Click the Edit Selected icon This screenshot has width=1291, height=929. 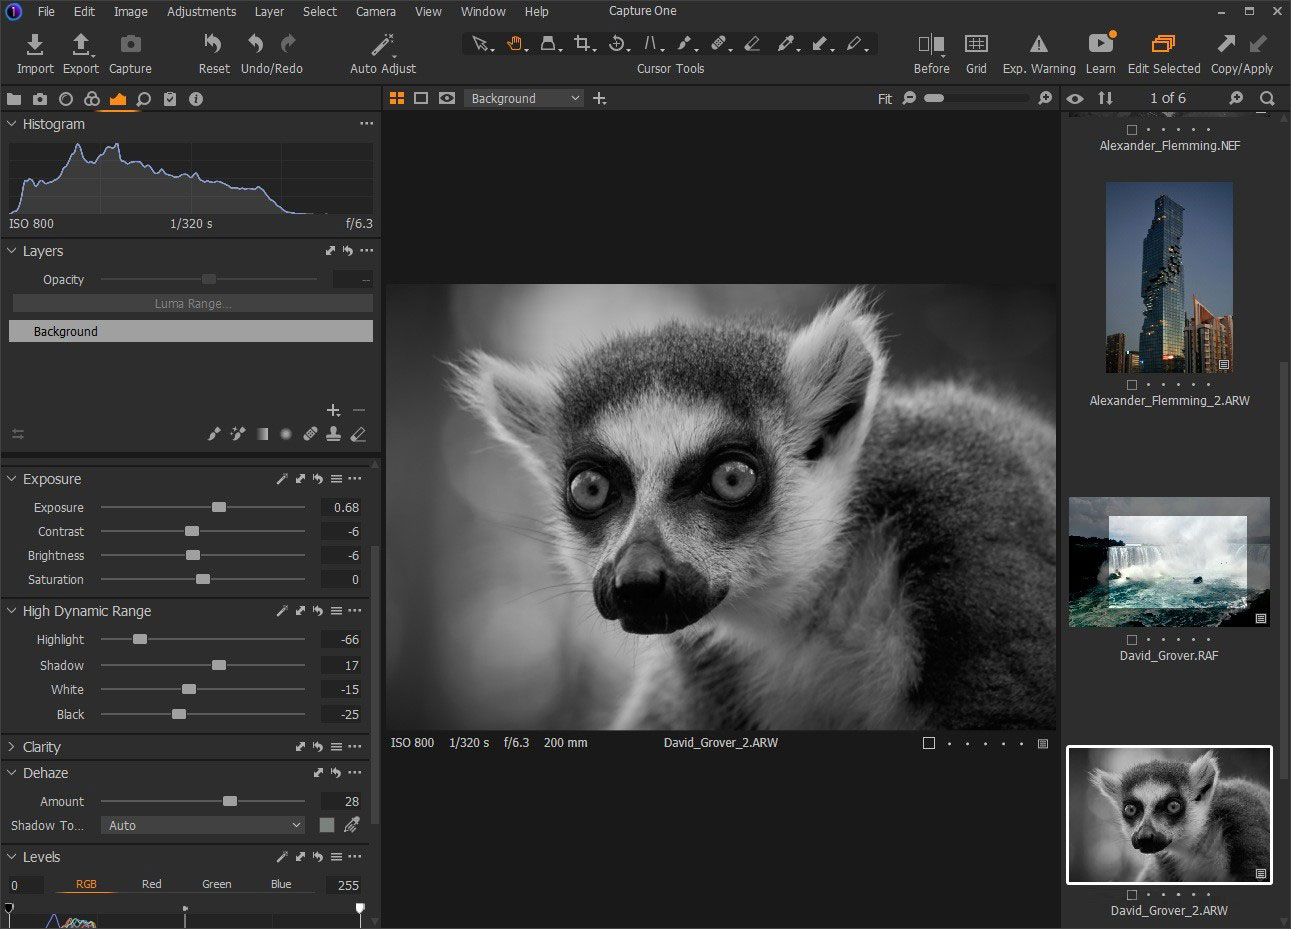[1163, 44]
